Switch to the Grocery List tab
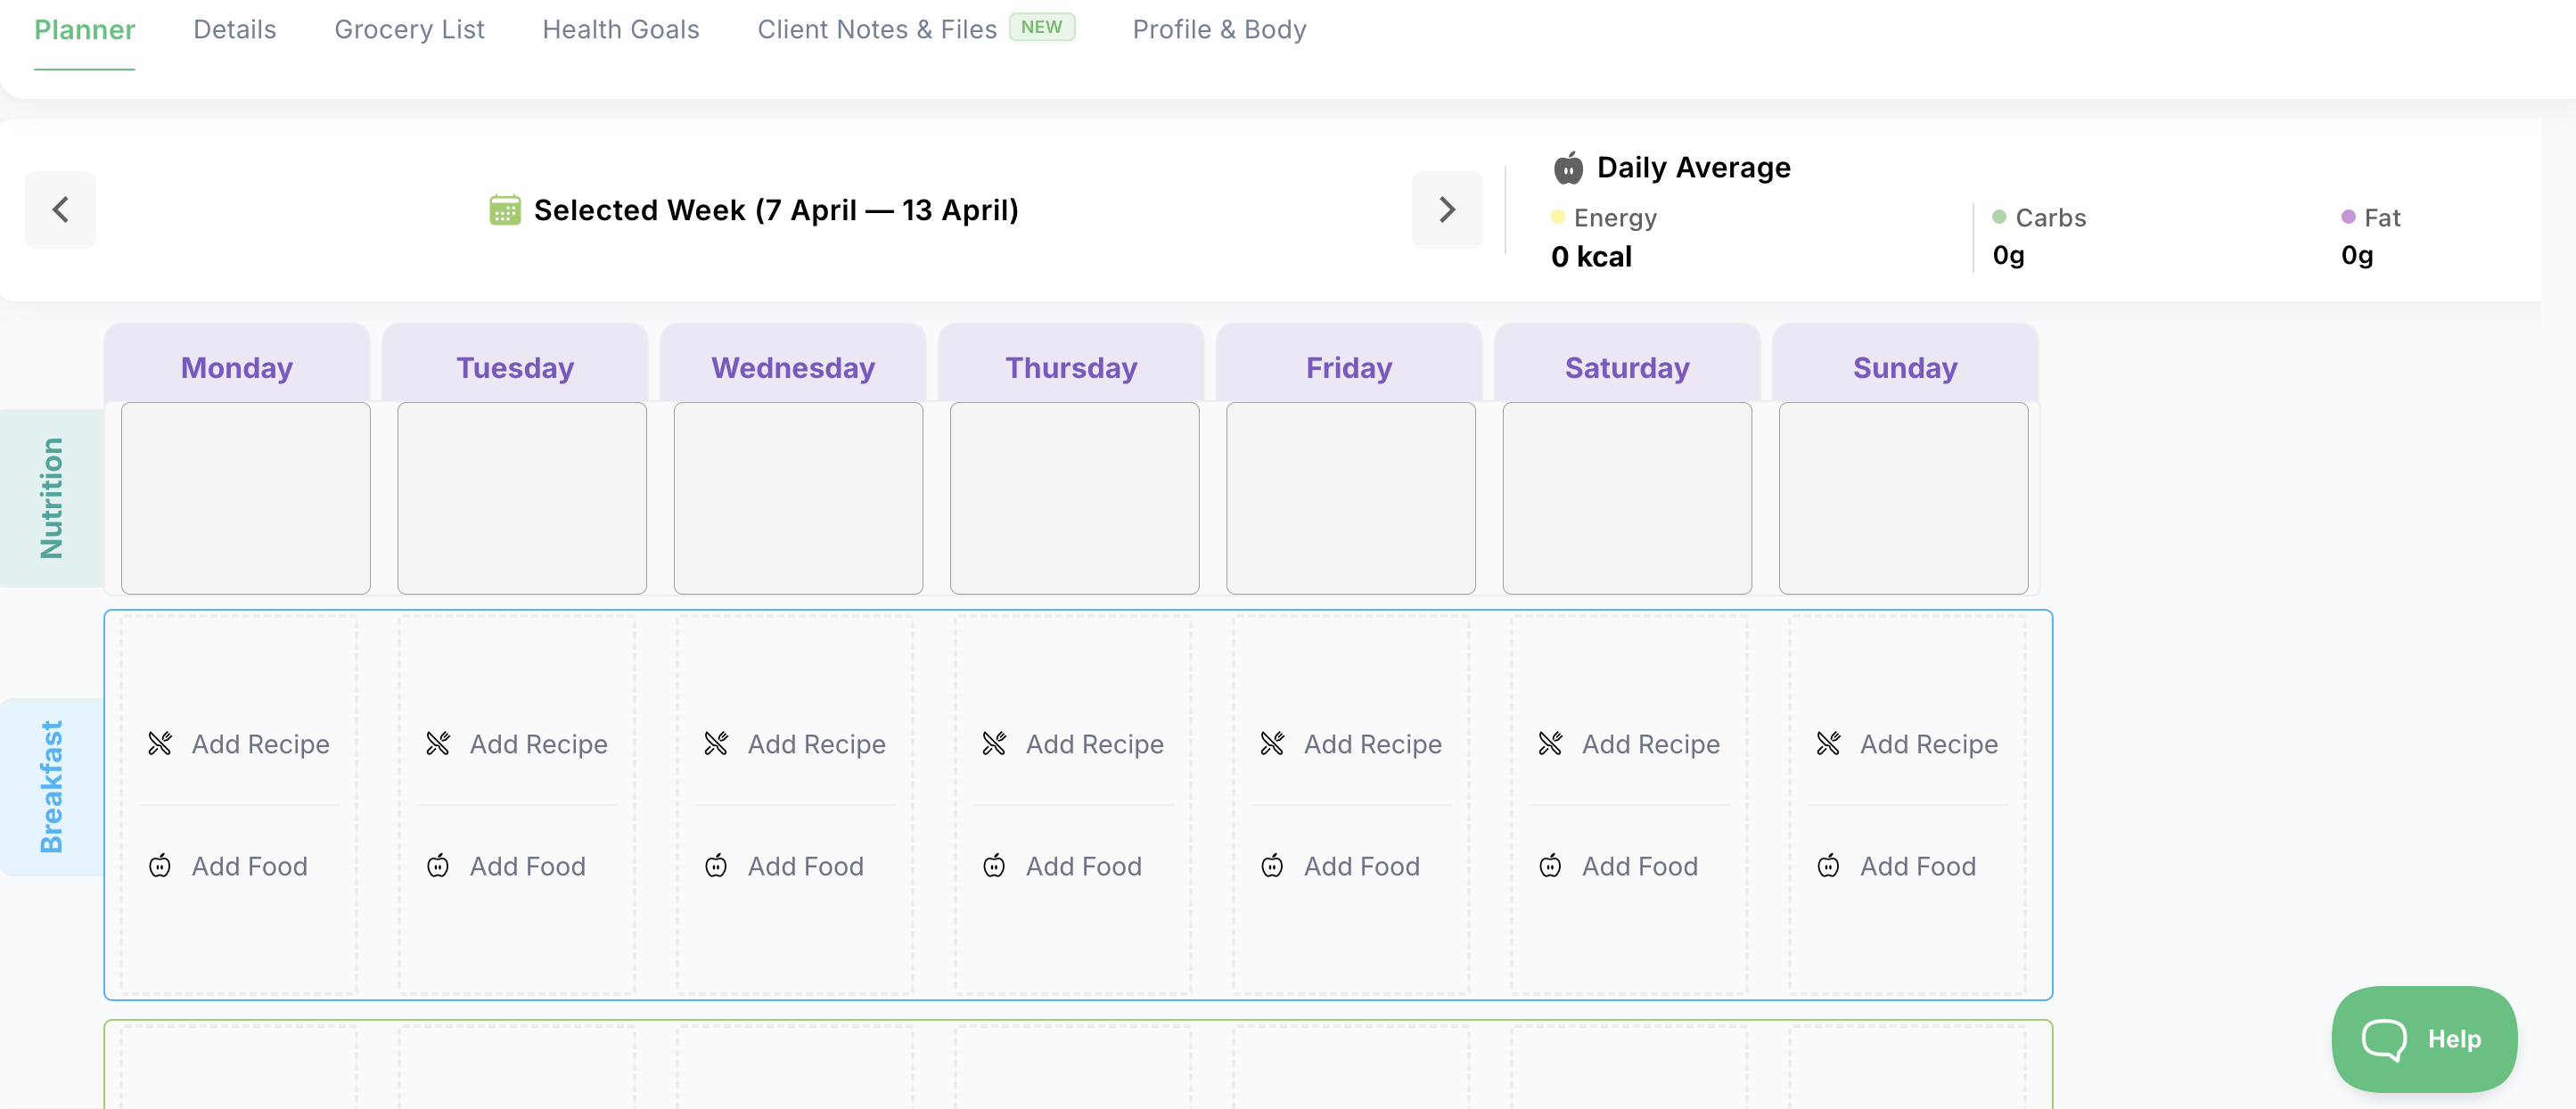 [409, 29]
